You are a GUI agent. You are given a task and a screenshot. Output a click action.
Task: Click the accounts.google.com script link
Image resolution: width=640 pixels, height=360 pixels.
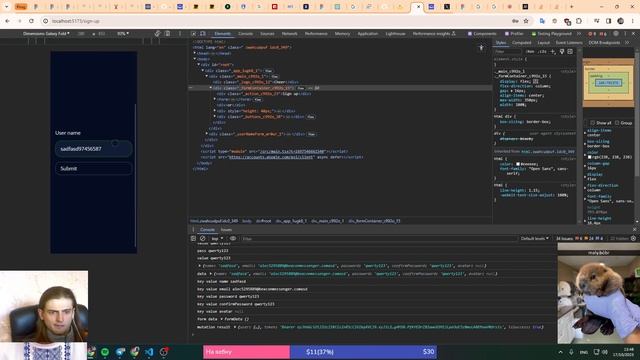[x=271, y=157]
